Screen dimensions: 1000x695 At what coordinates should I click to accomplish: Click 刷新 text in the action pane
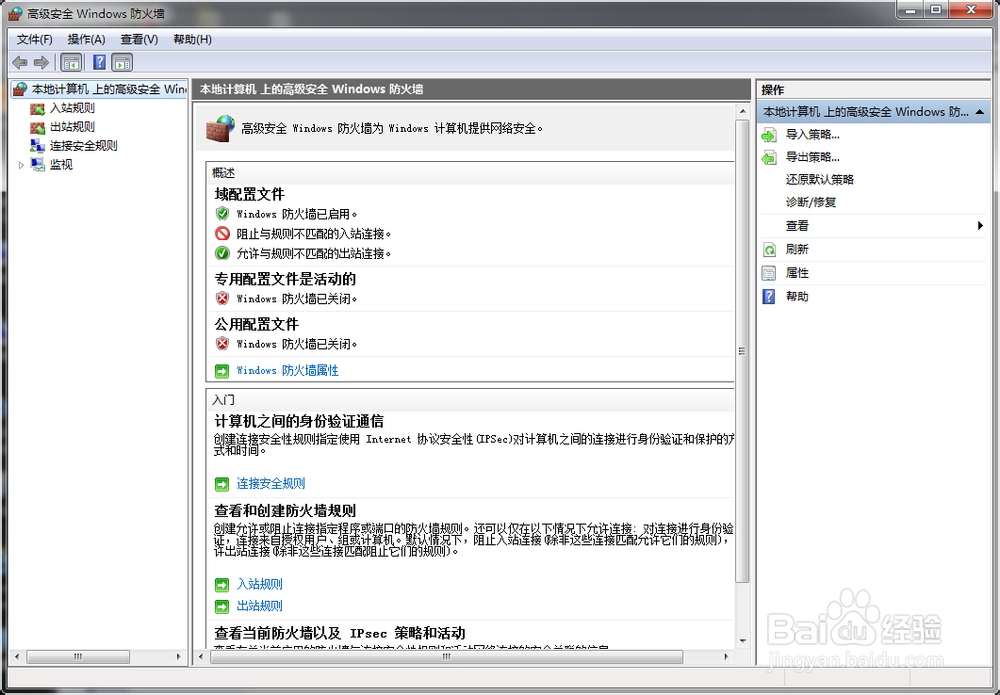pos(797,250)
